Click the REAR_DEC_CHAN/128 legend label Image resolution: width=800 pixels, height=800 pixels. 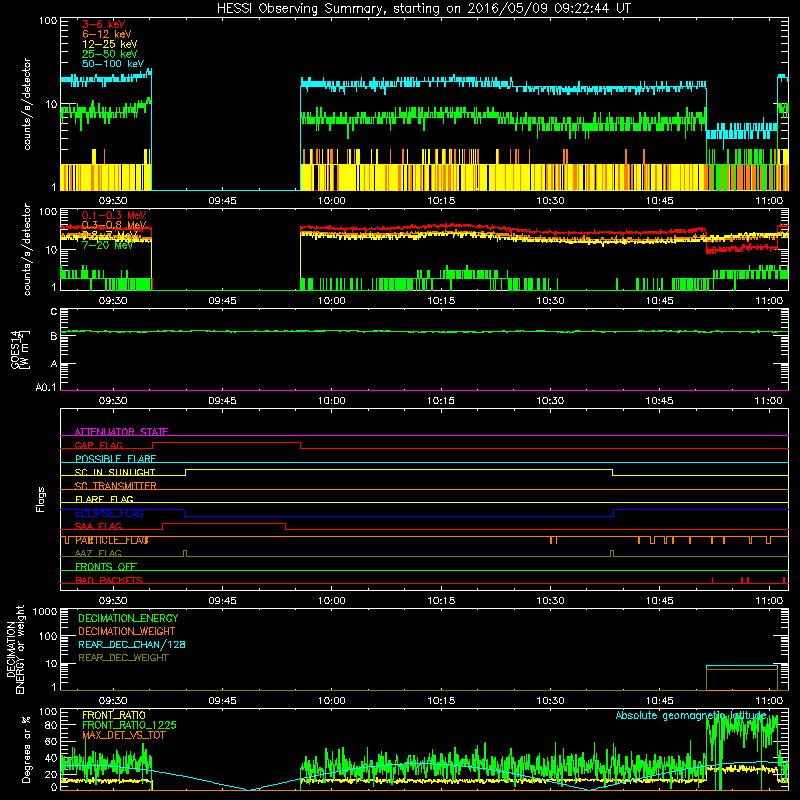[132, 644]
